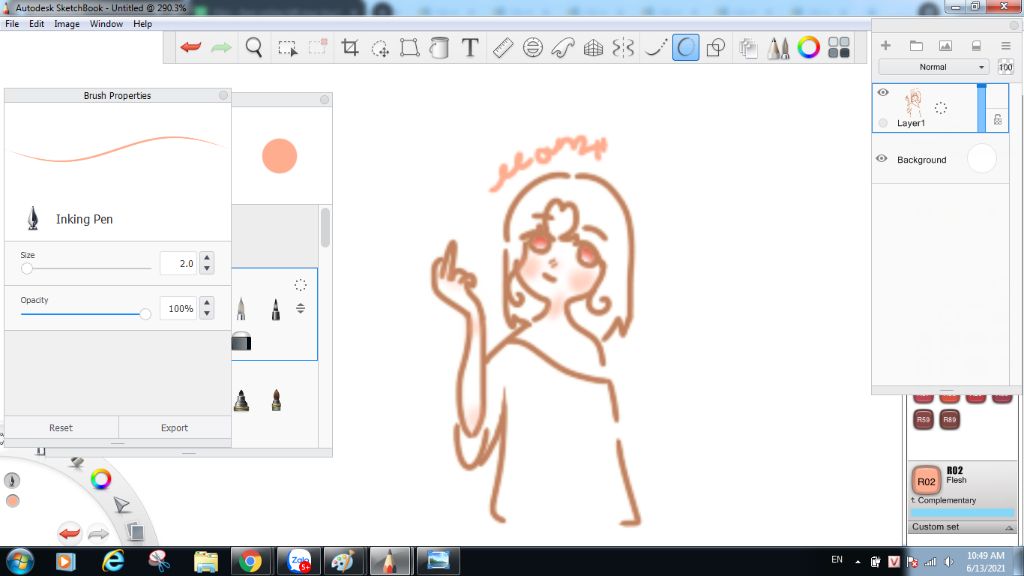
Task: Hide the Background layer eye icon
Action: coord(882,159)
